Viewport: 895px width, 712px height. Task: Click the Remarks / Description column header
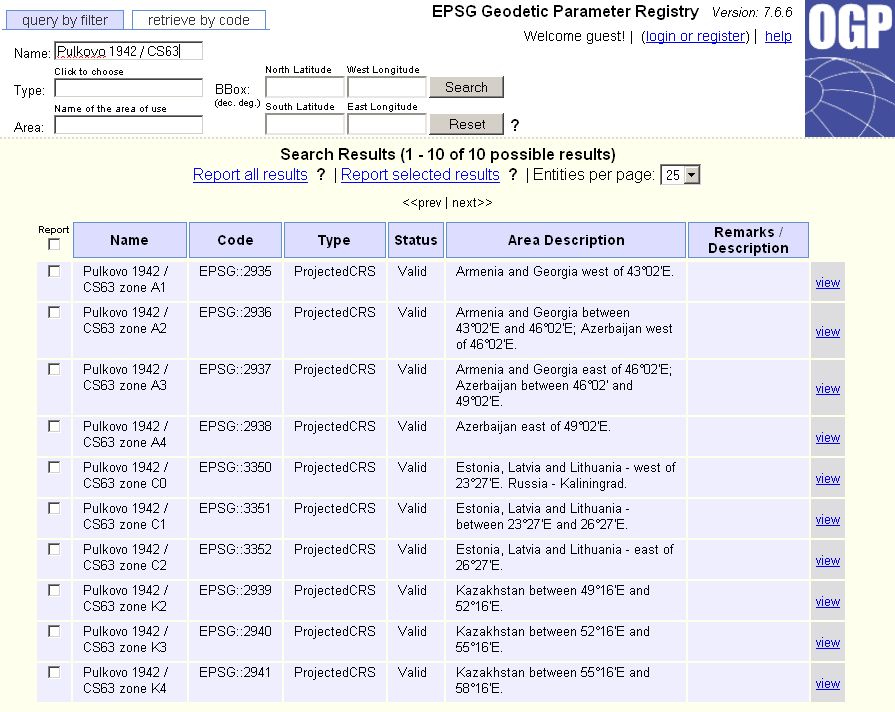748,240
